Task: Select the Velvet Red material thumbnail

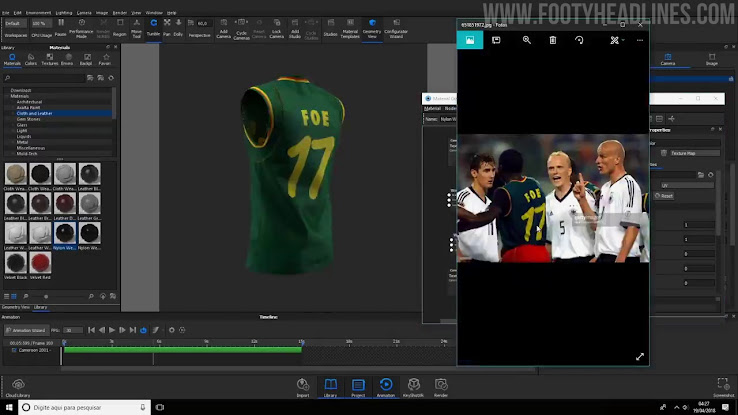Action: 40,265
